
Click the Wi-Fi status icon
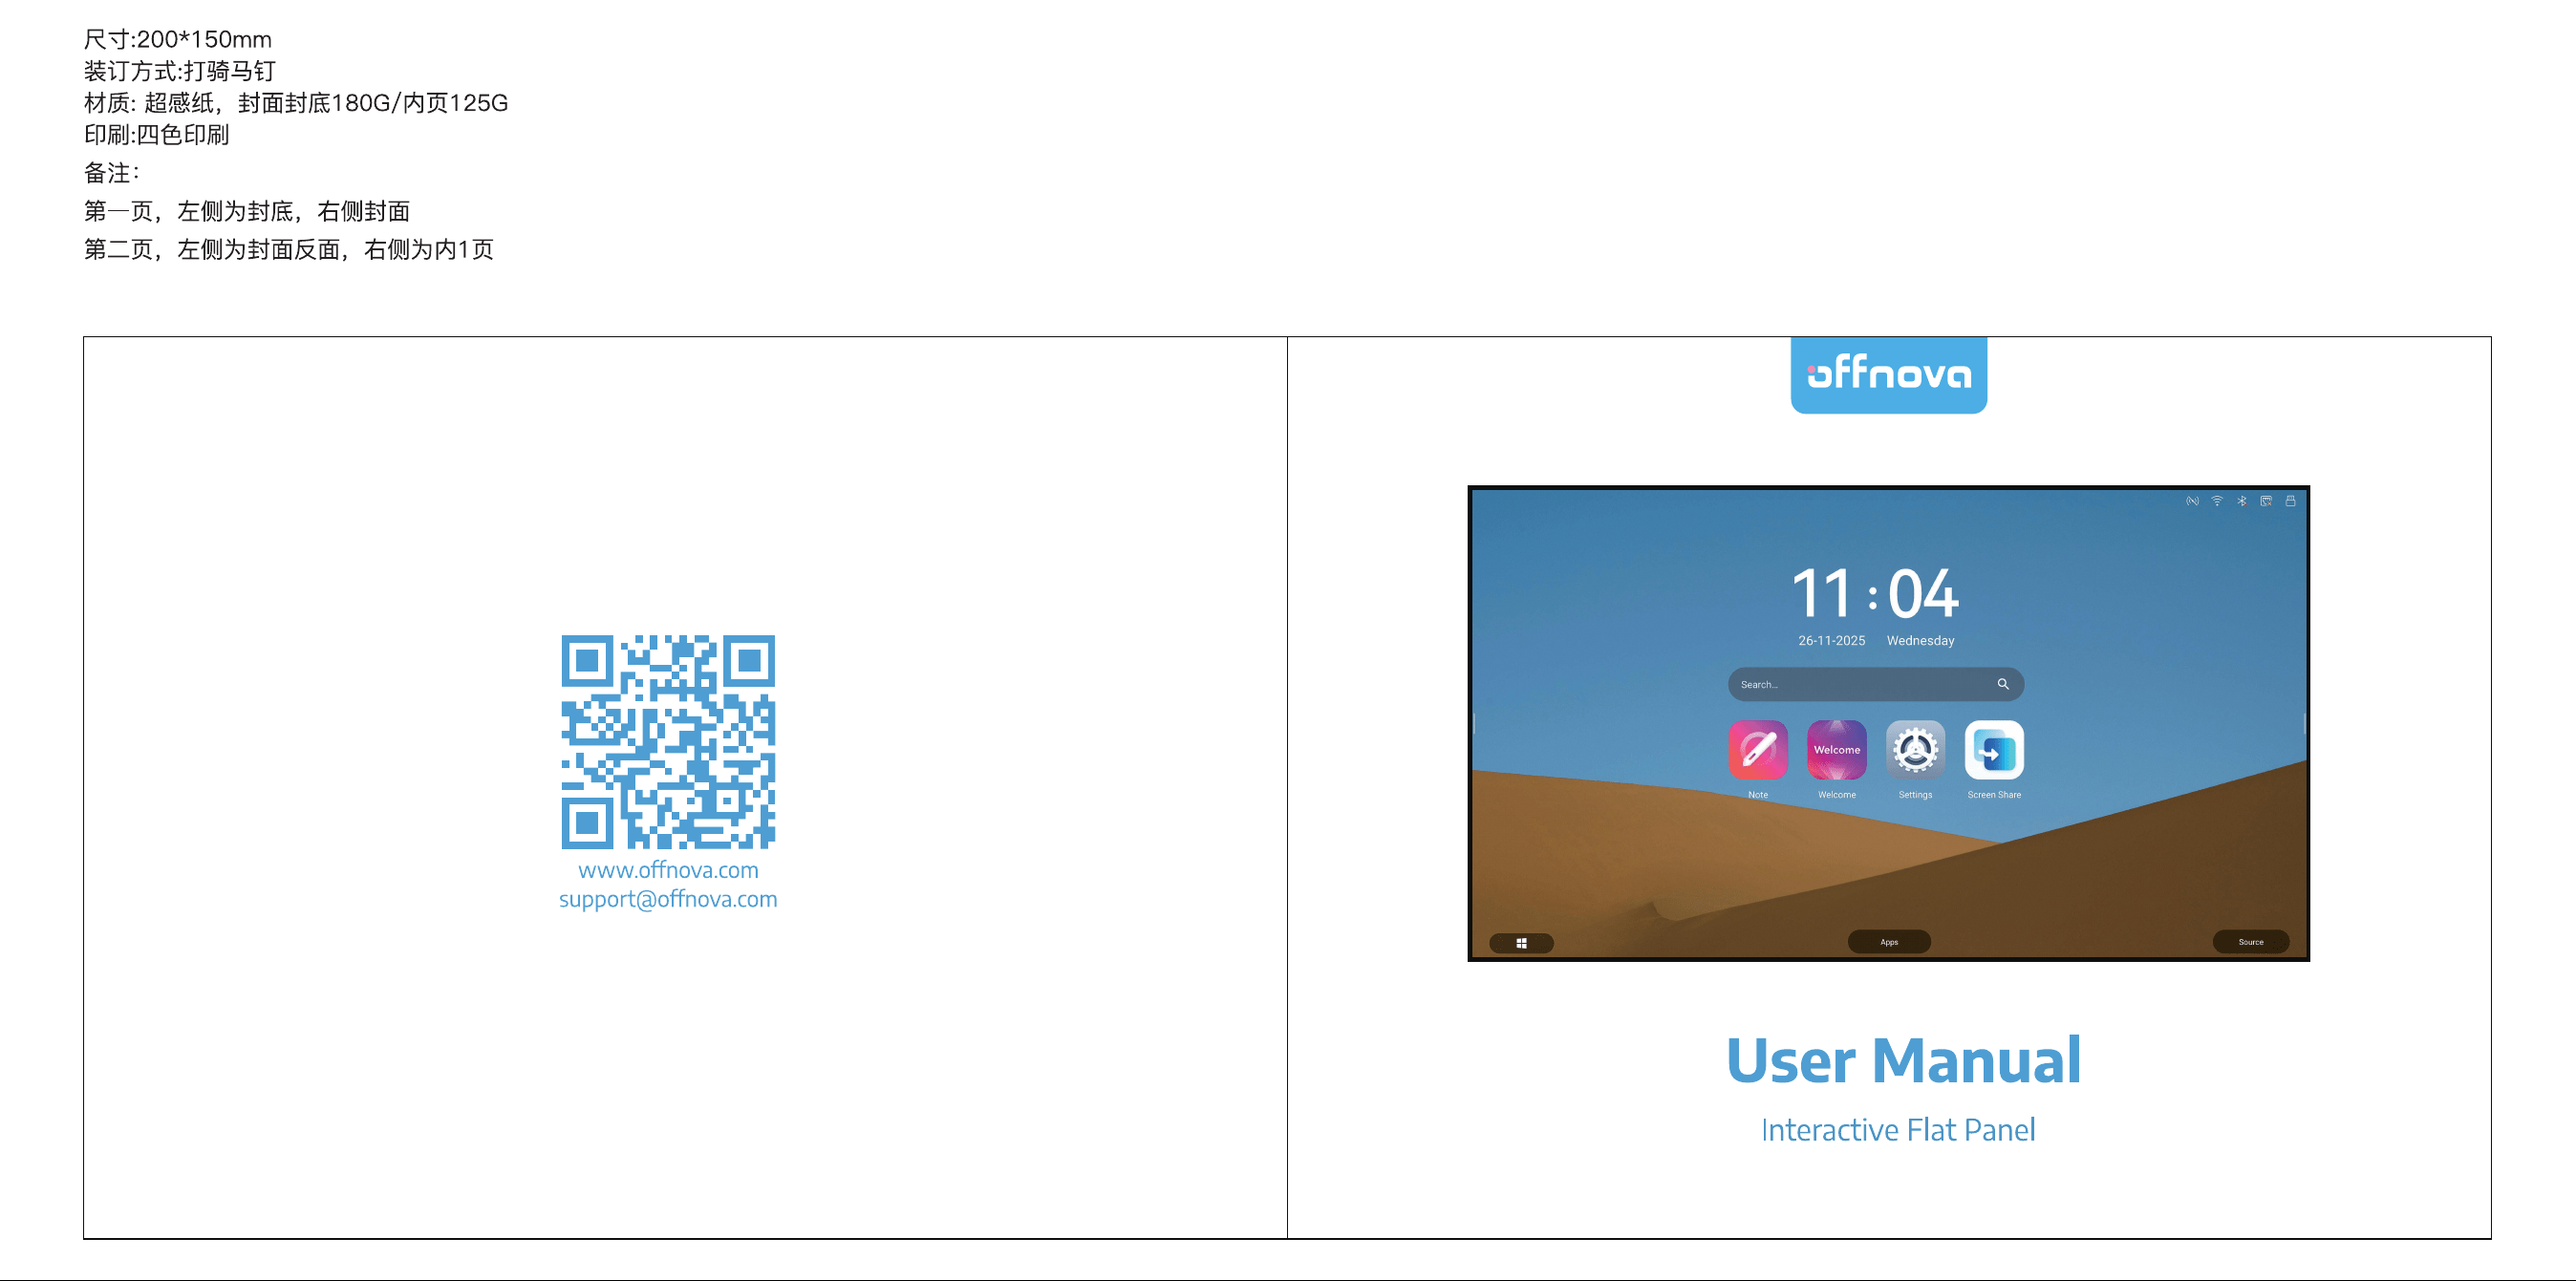point(2217,501)
